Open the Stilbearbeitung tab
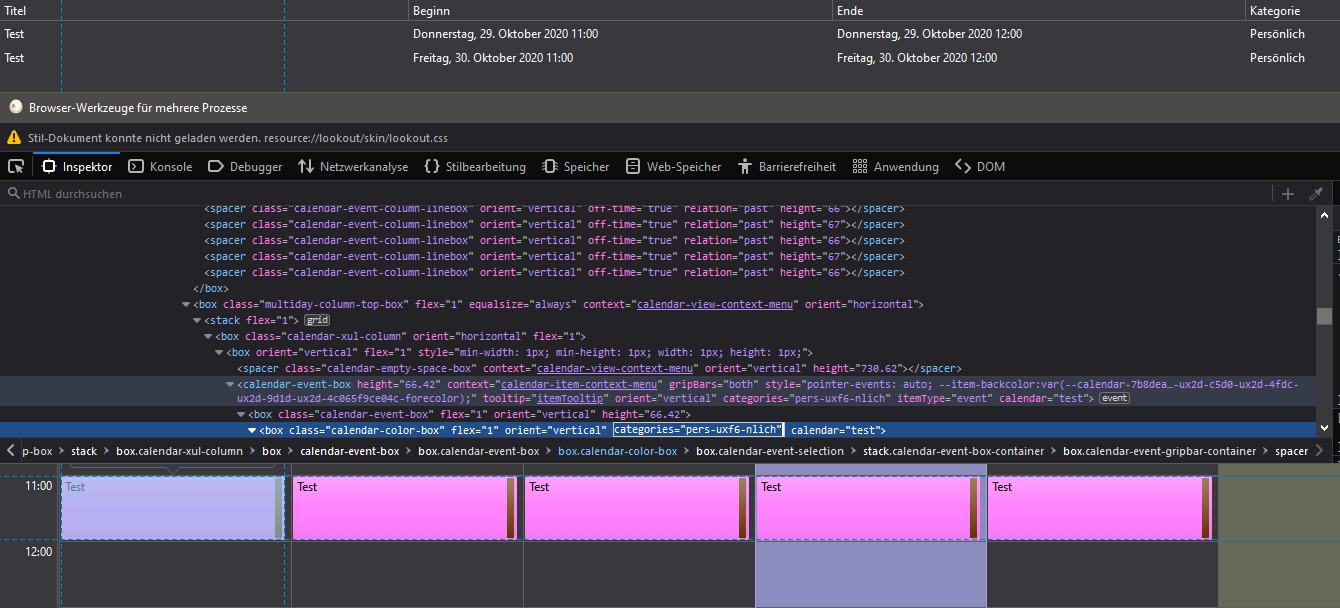This screenshot has width=1340, height=608. [x=485, y=167]
